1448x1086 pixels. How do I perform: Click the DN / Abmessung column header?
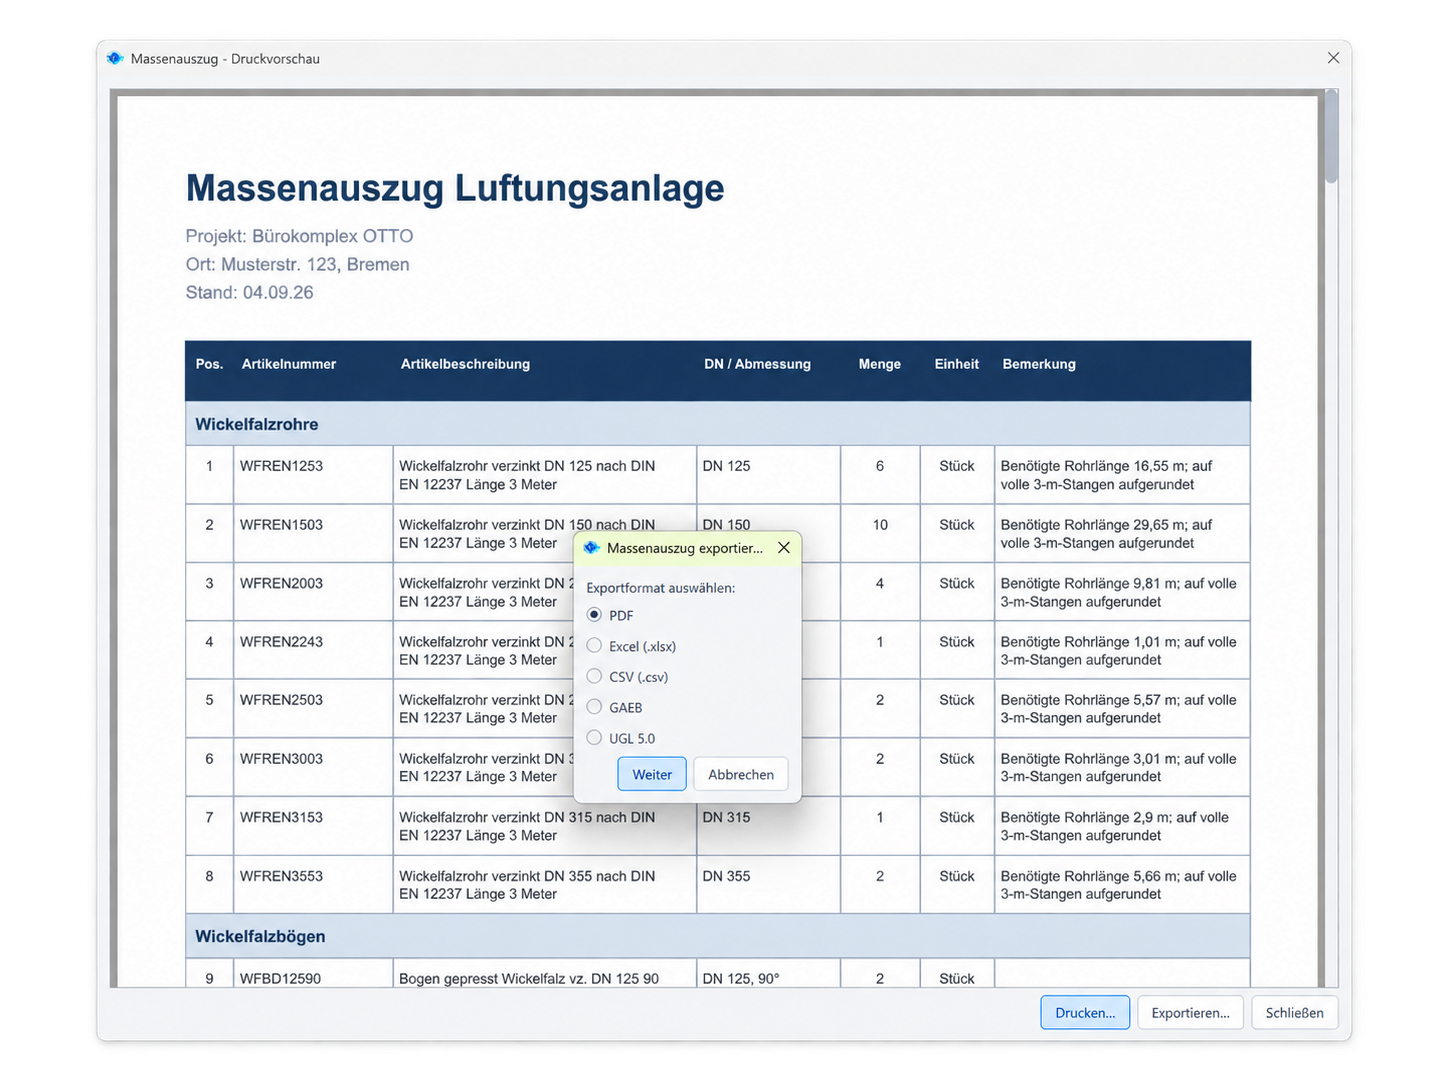coord(757,364)
